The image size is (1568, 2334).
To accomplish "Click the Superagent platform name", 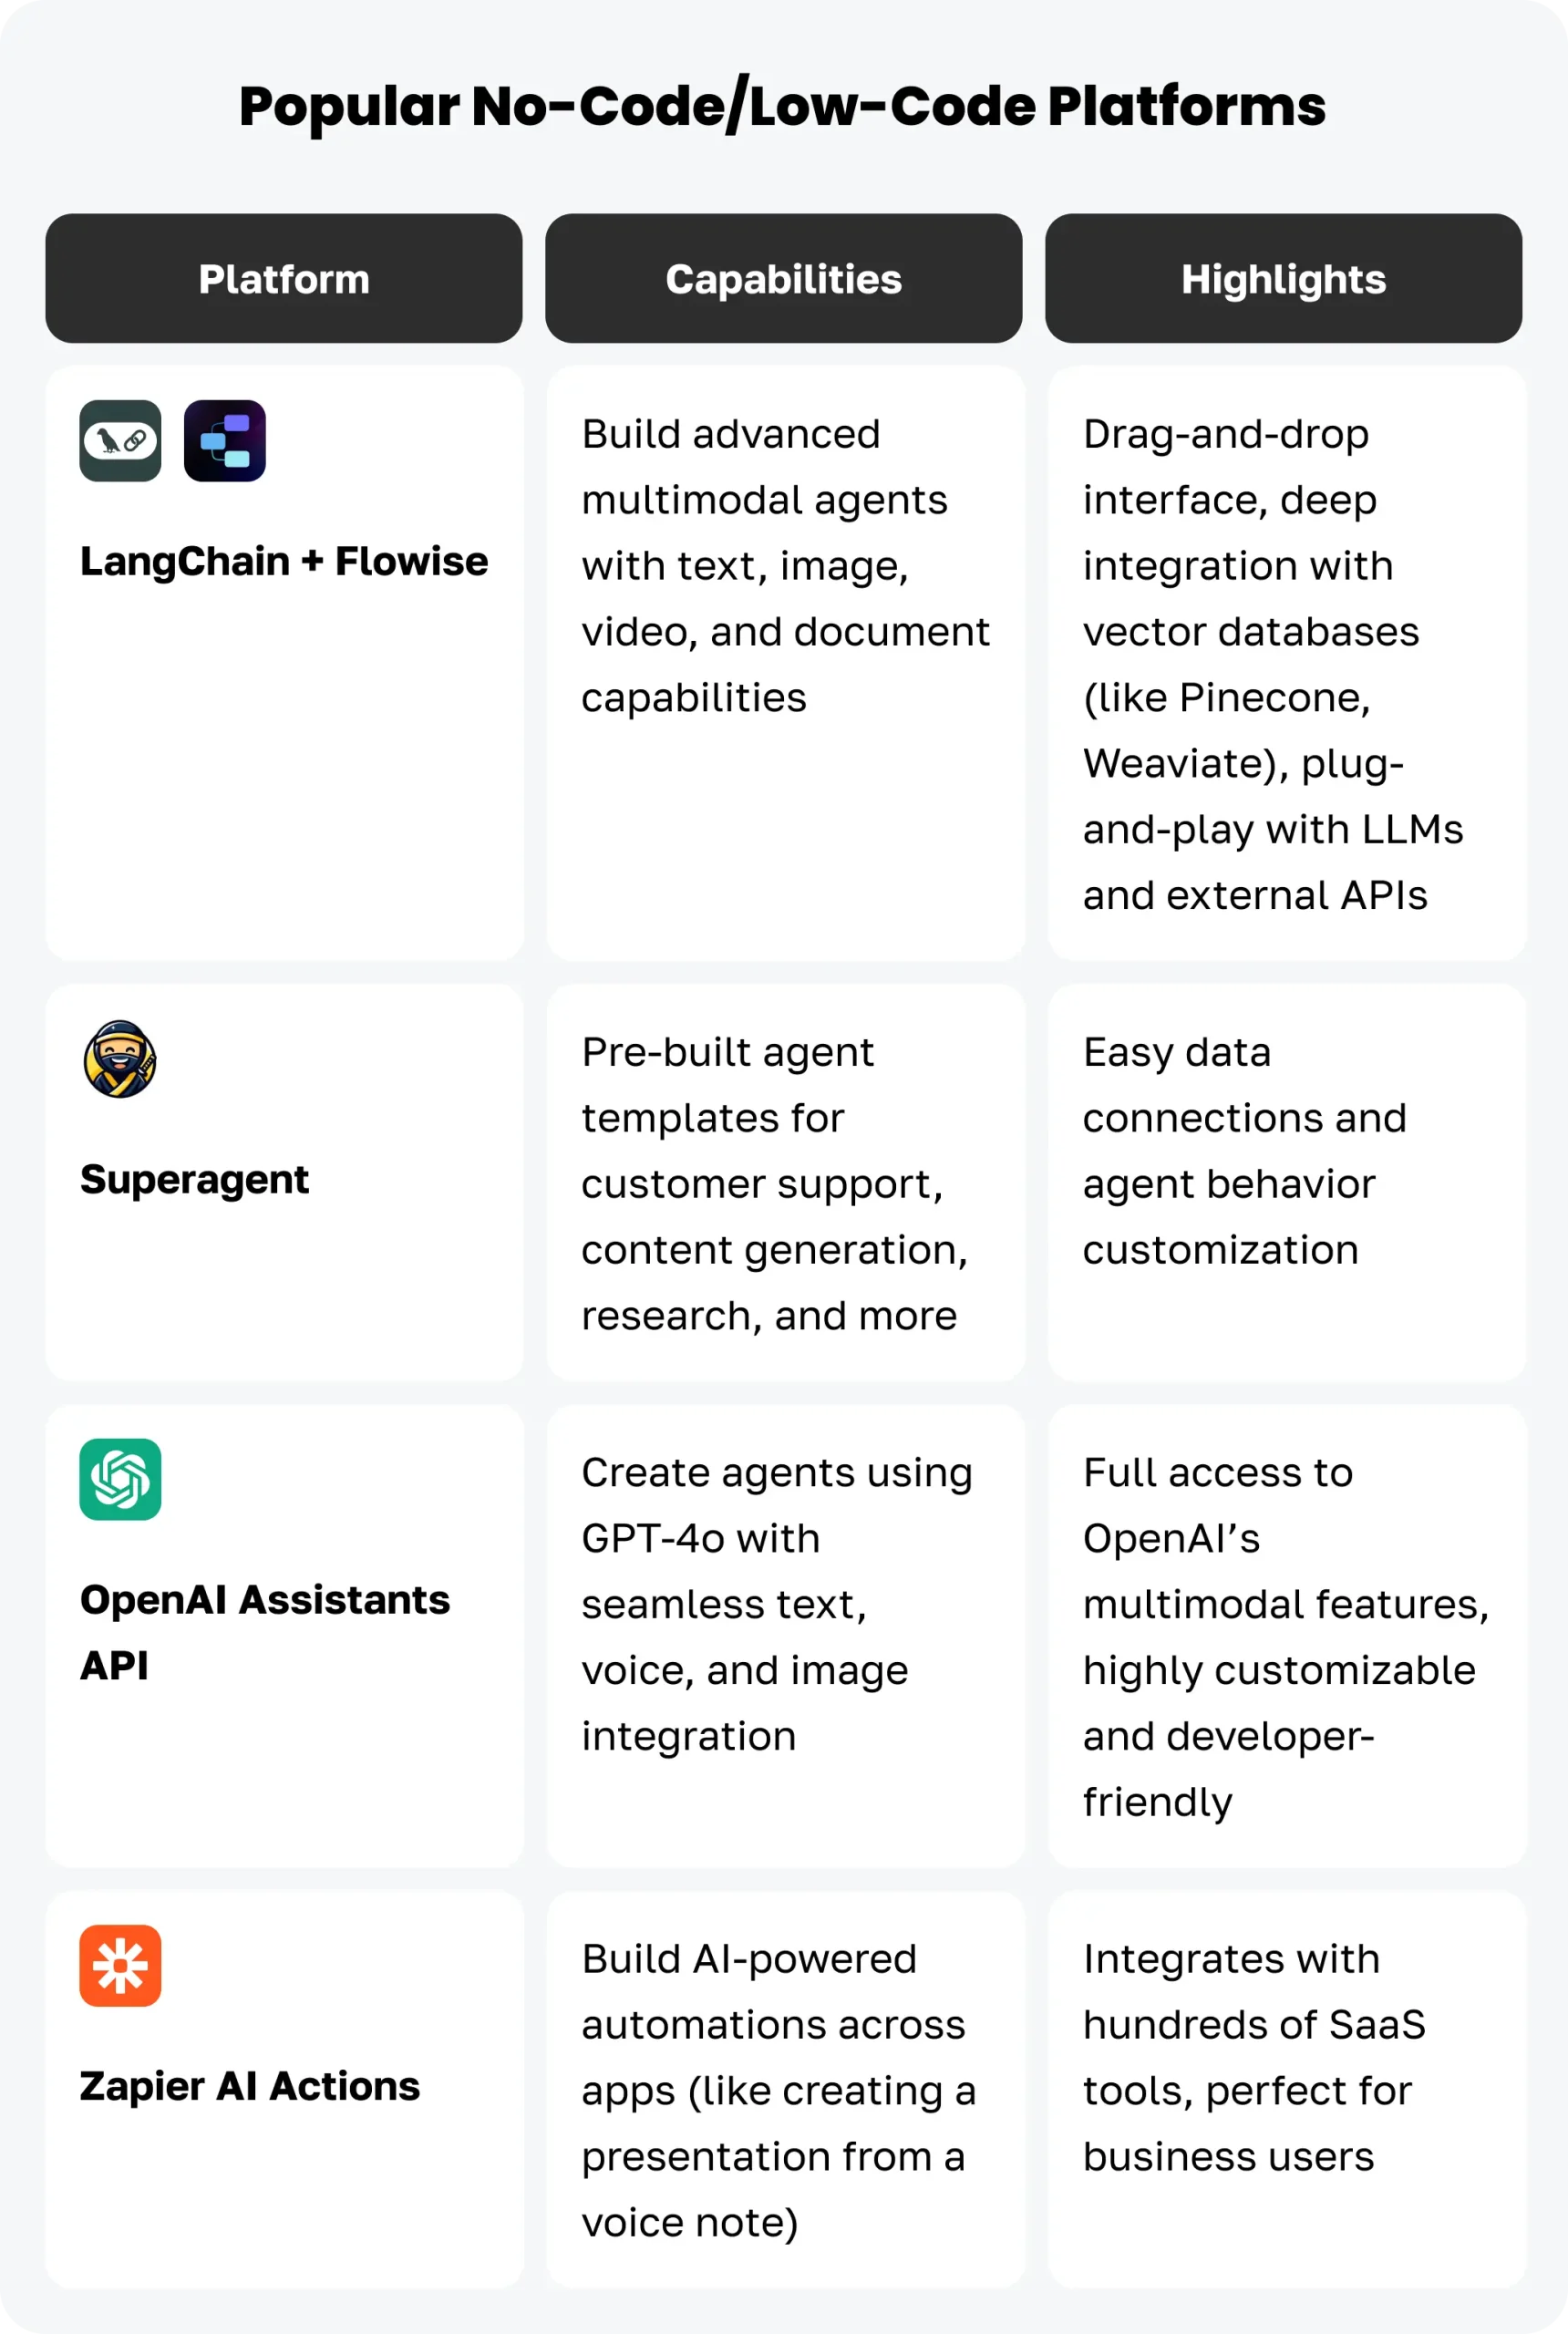I will coord(195,1180).
